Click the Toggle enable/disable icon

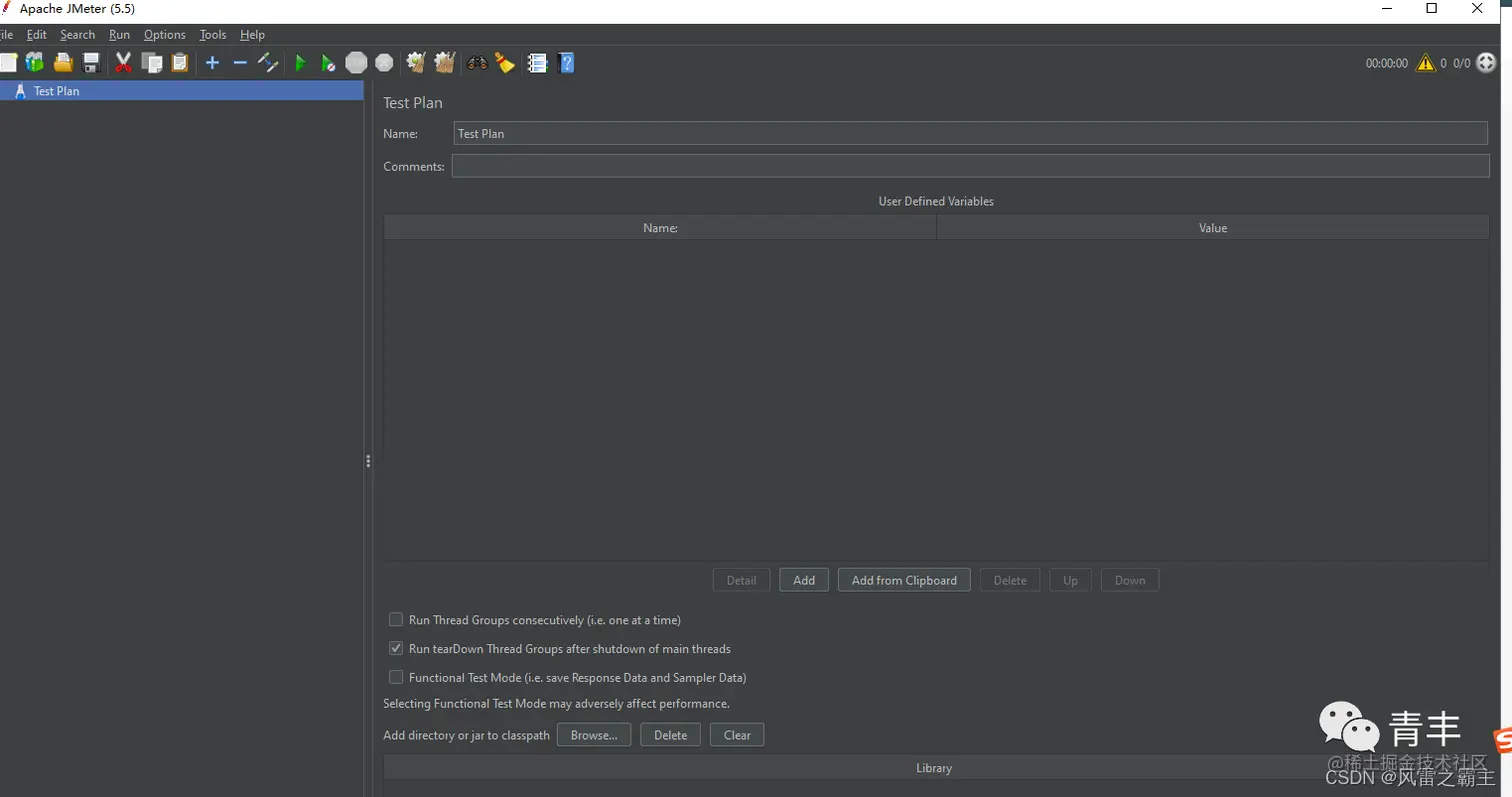[x=268, y=63]
